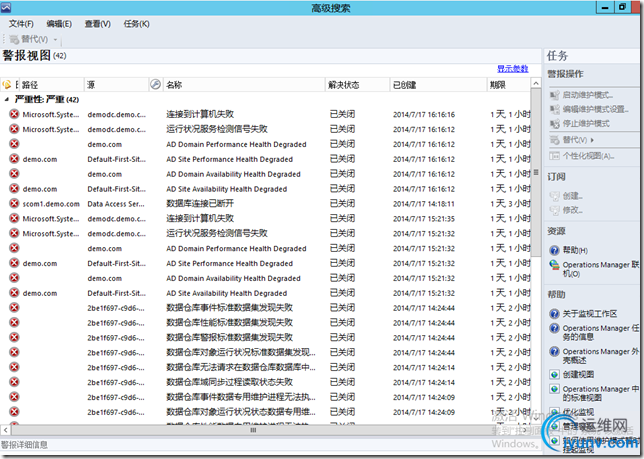Select 数据仓库事件数据专用维护进程无法执... alert

click(x=241, y=397)
